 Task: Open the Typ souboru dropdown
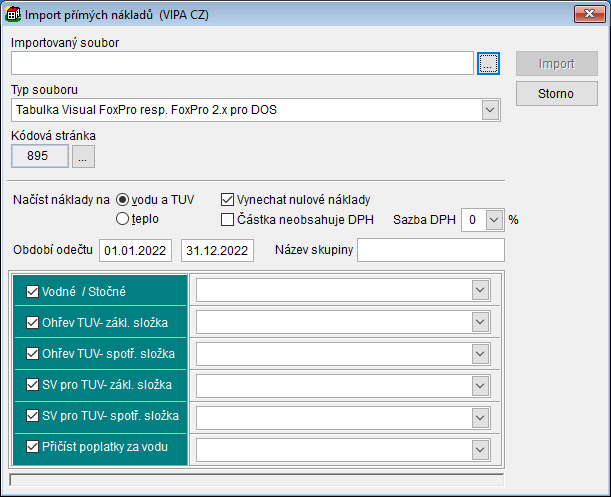[490, 109]
